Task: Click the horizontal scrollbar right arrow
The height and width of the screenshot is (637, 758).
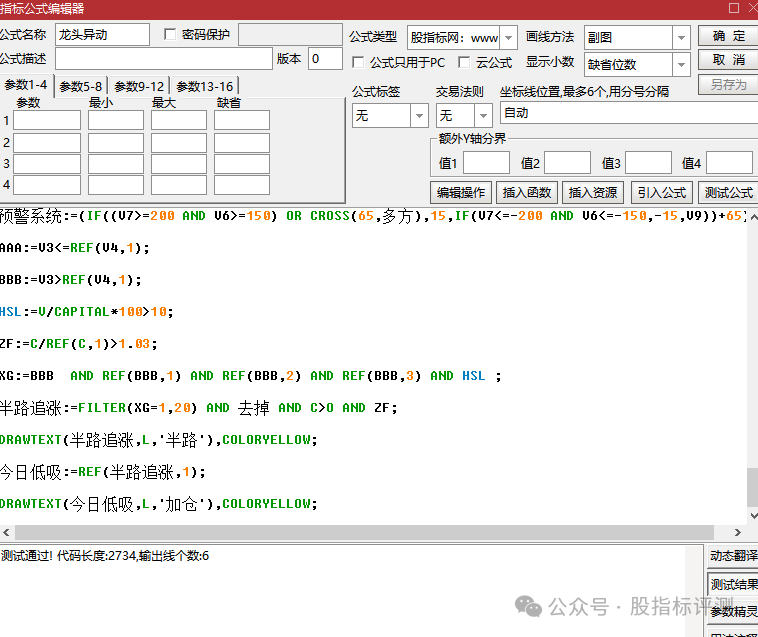Action: click(x=737, y=532)
